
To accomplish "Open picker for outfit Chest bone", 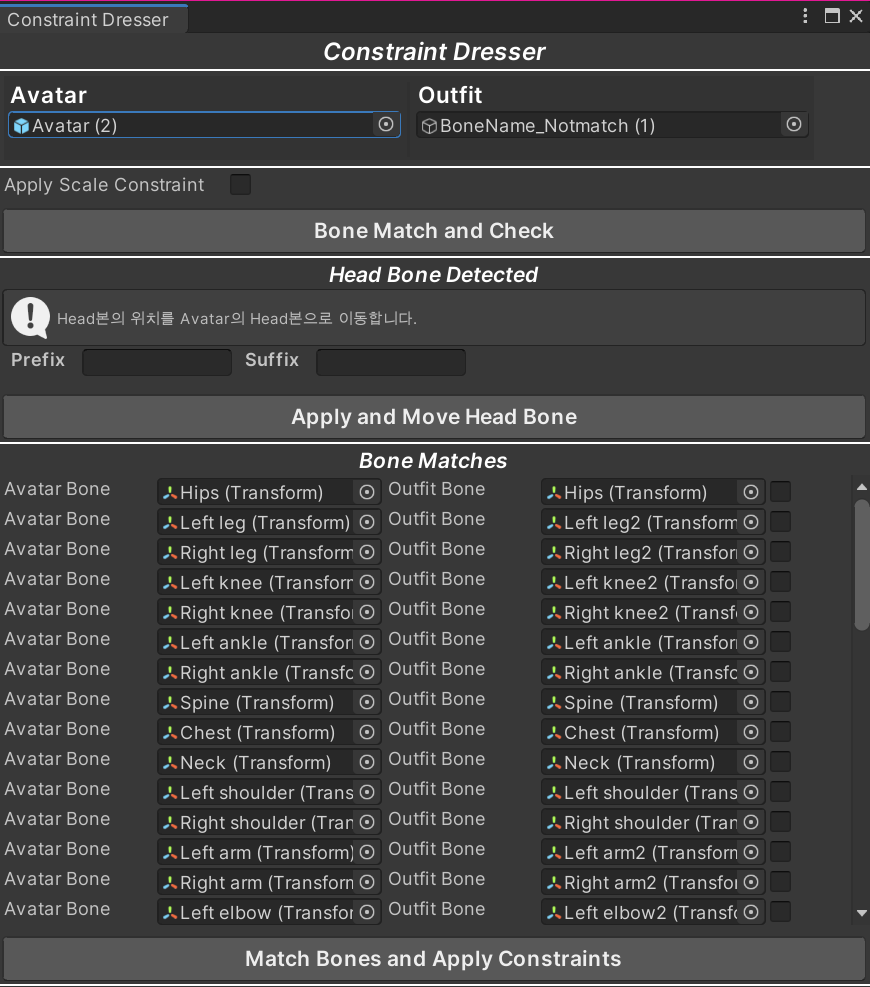I will pyautogui.click(x=751, y=733).
